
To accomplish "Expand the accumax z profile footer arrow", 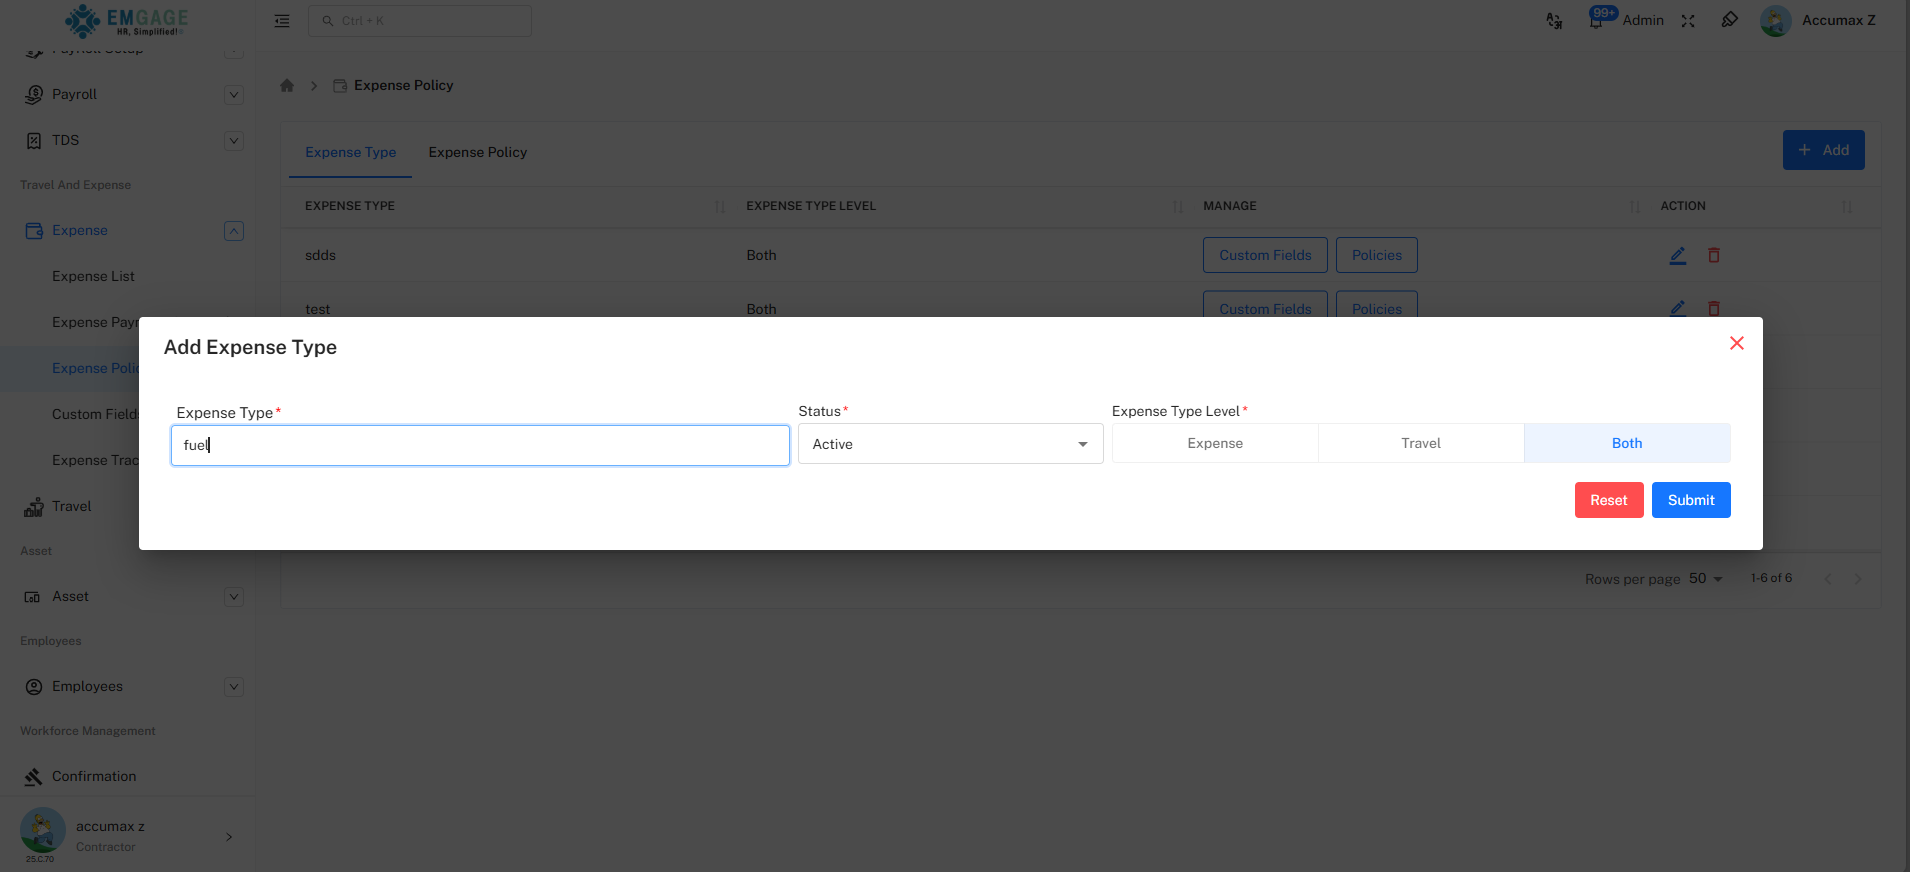I will pos(229,837).
